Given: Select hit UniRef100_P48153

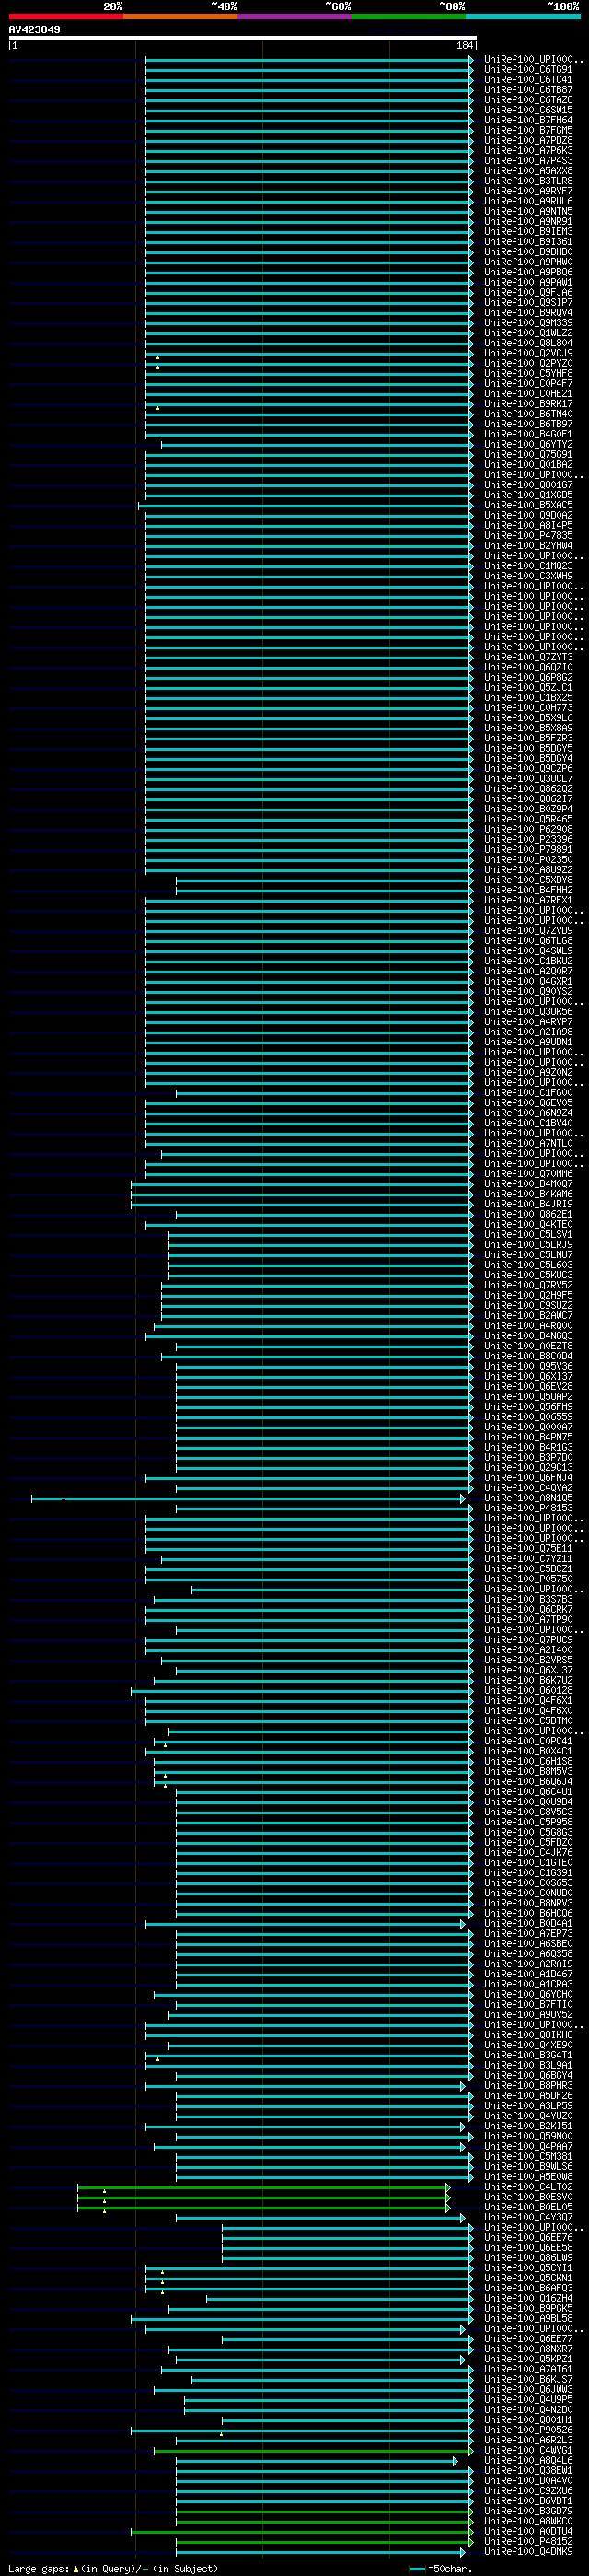Looking at the screenshot, I should click(x=528, y=1508).
